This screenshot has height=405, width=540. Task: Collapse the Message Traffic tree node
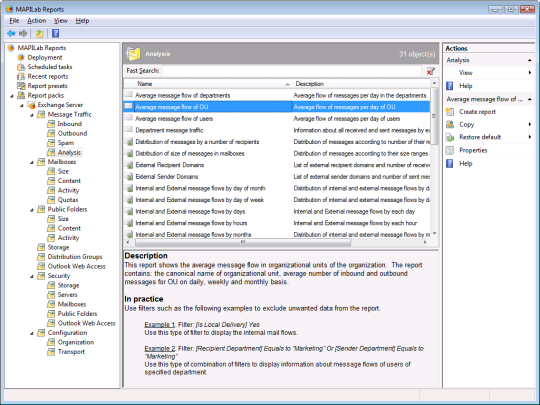point(32,115)
